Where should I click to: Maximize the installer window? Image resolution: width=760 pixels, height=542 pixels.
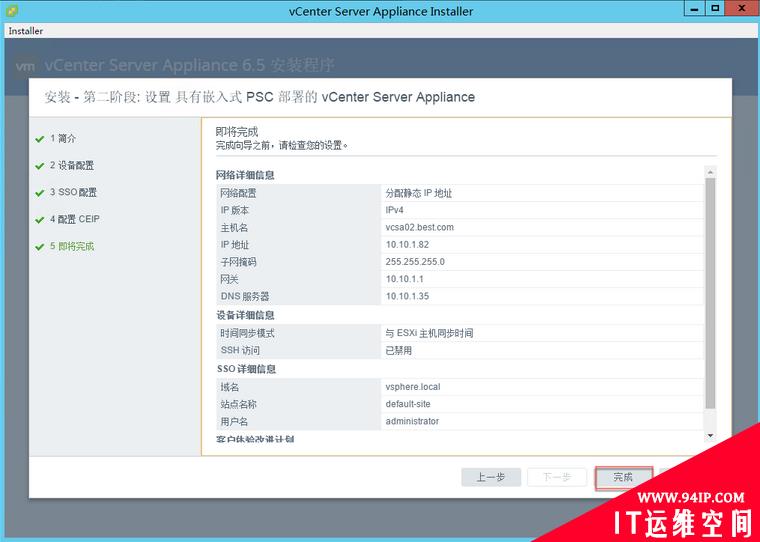tap(714, 9)
